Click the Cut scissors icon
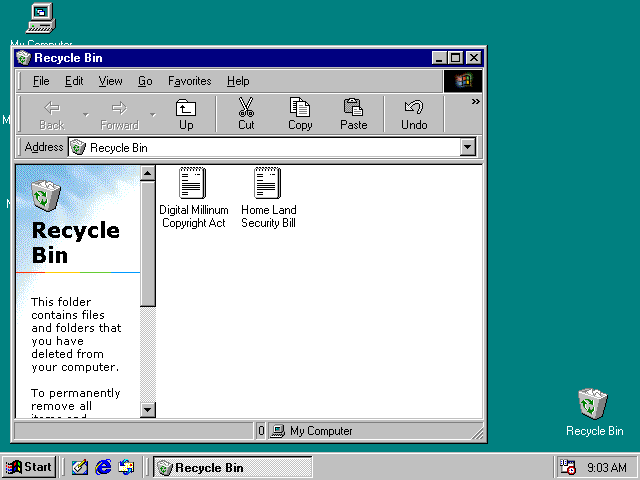640x480 pixels. [x=246, y=107]
